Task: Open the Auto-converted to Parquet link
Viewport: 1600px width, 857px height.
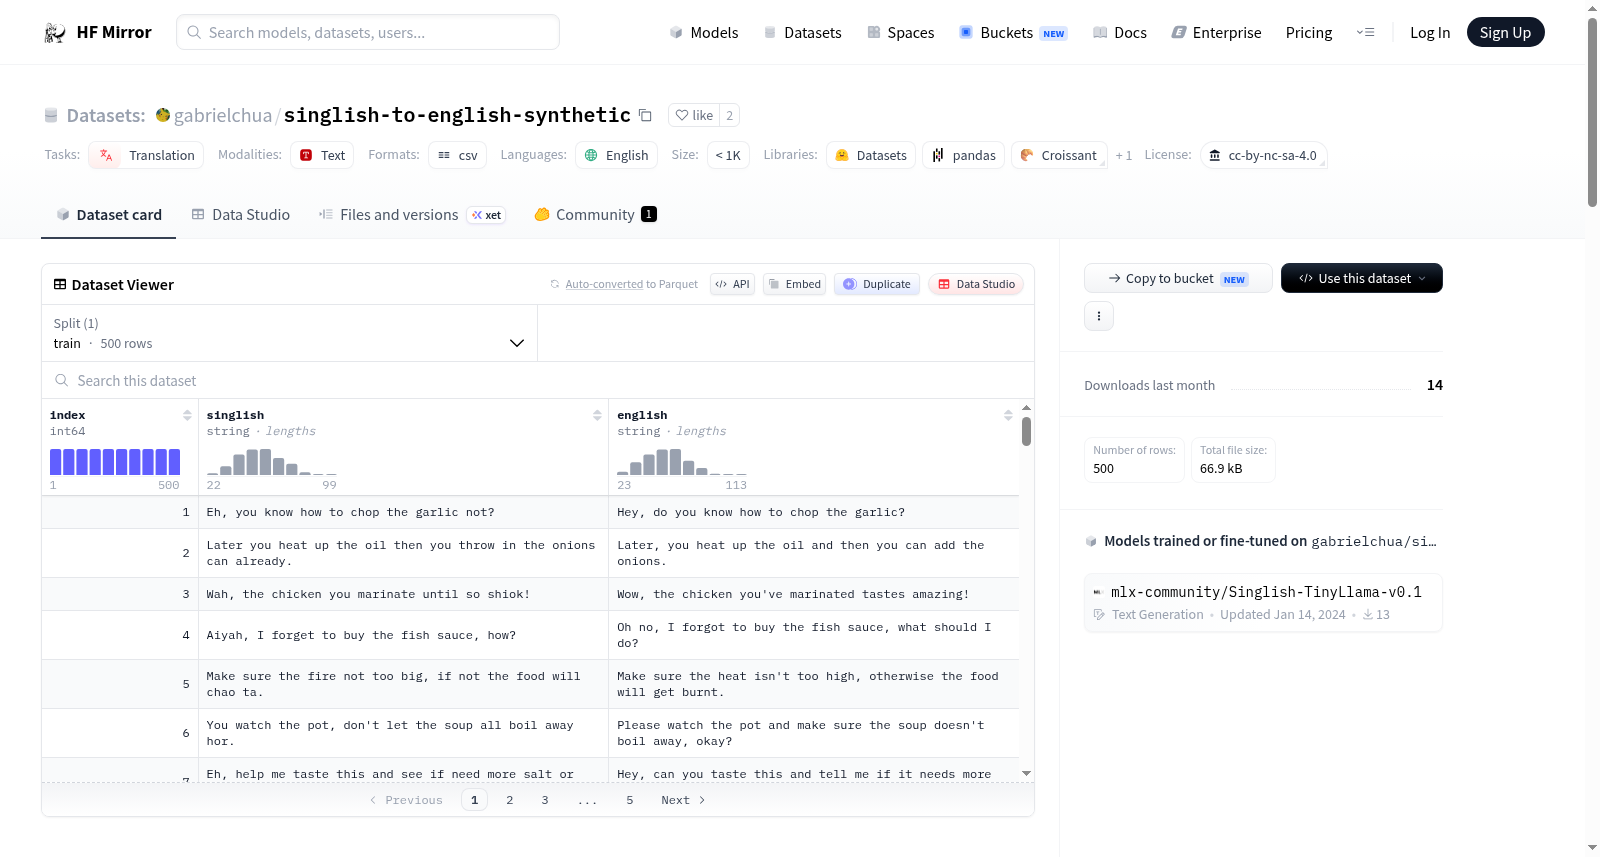Action: (632, 284)
